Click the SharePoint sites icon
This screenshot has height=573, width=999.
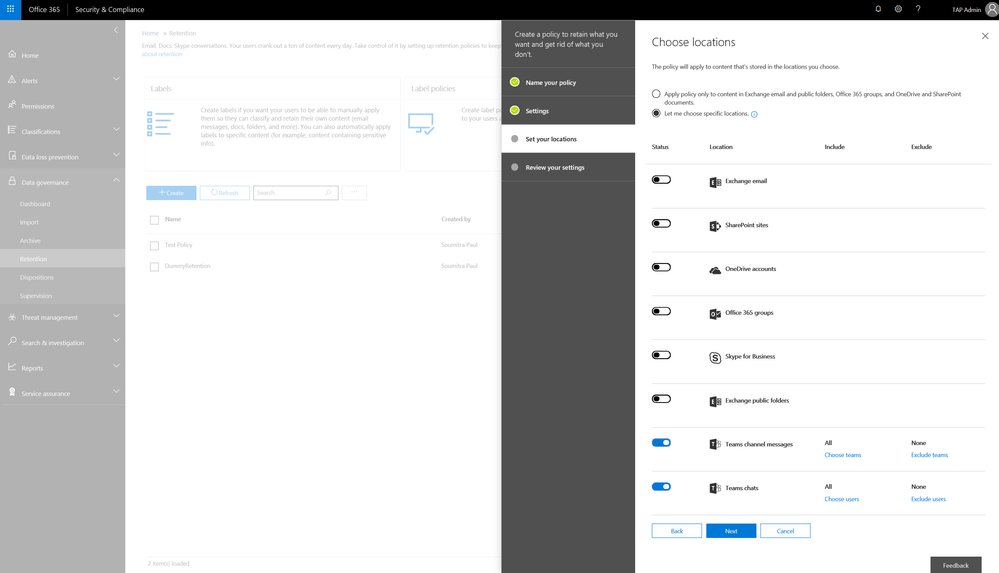(x=715, y=226)
